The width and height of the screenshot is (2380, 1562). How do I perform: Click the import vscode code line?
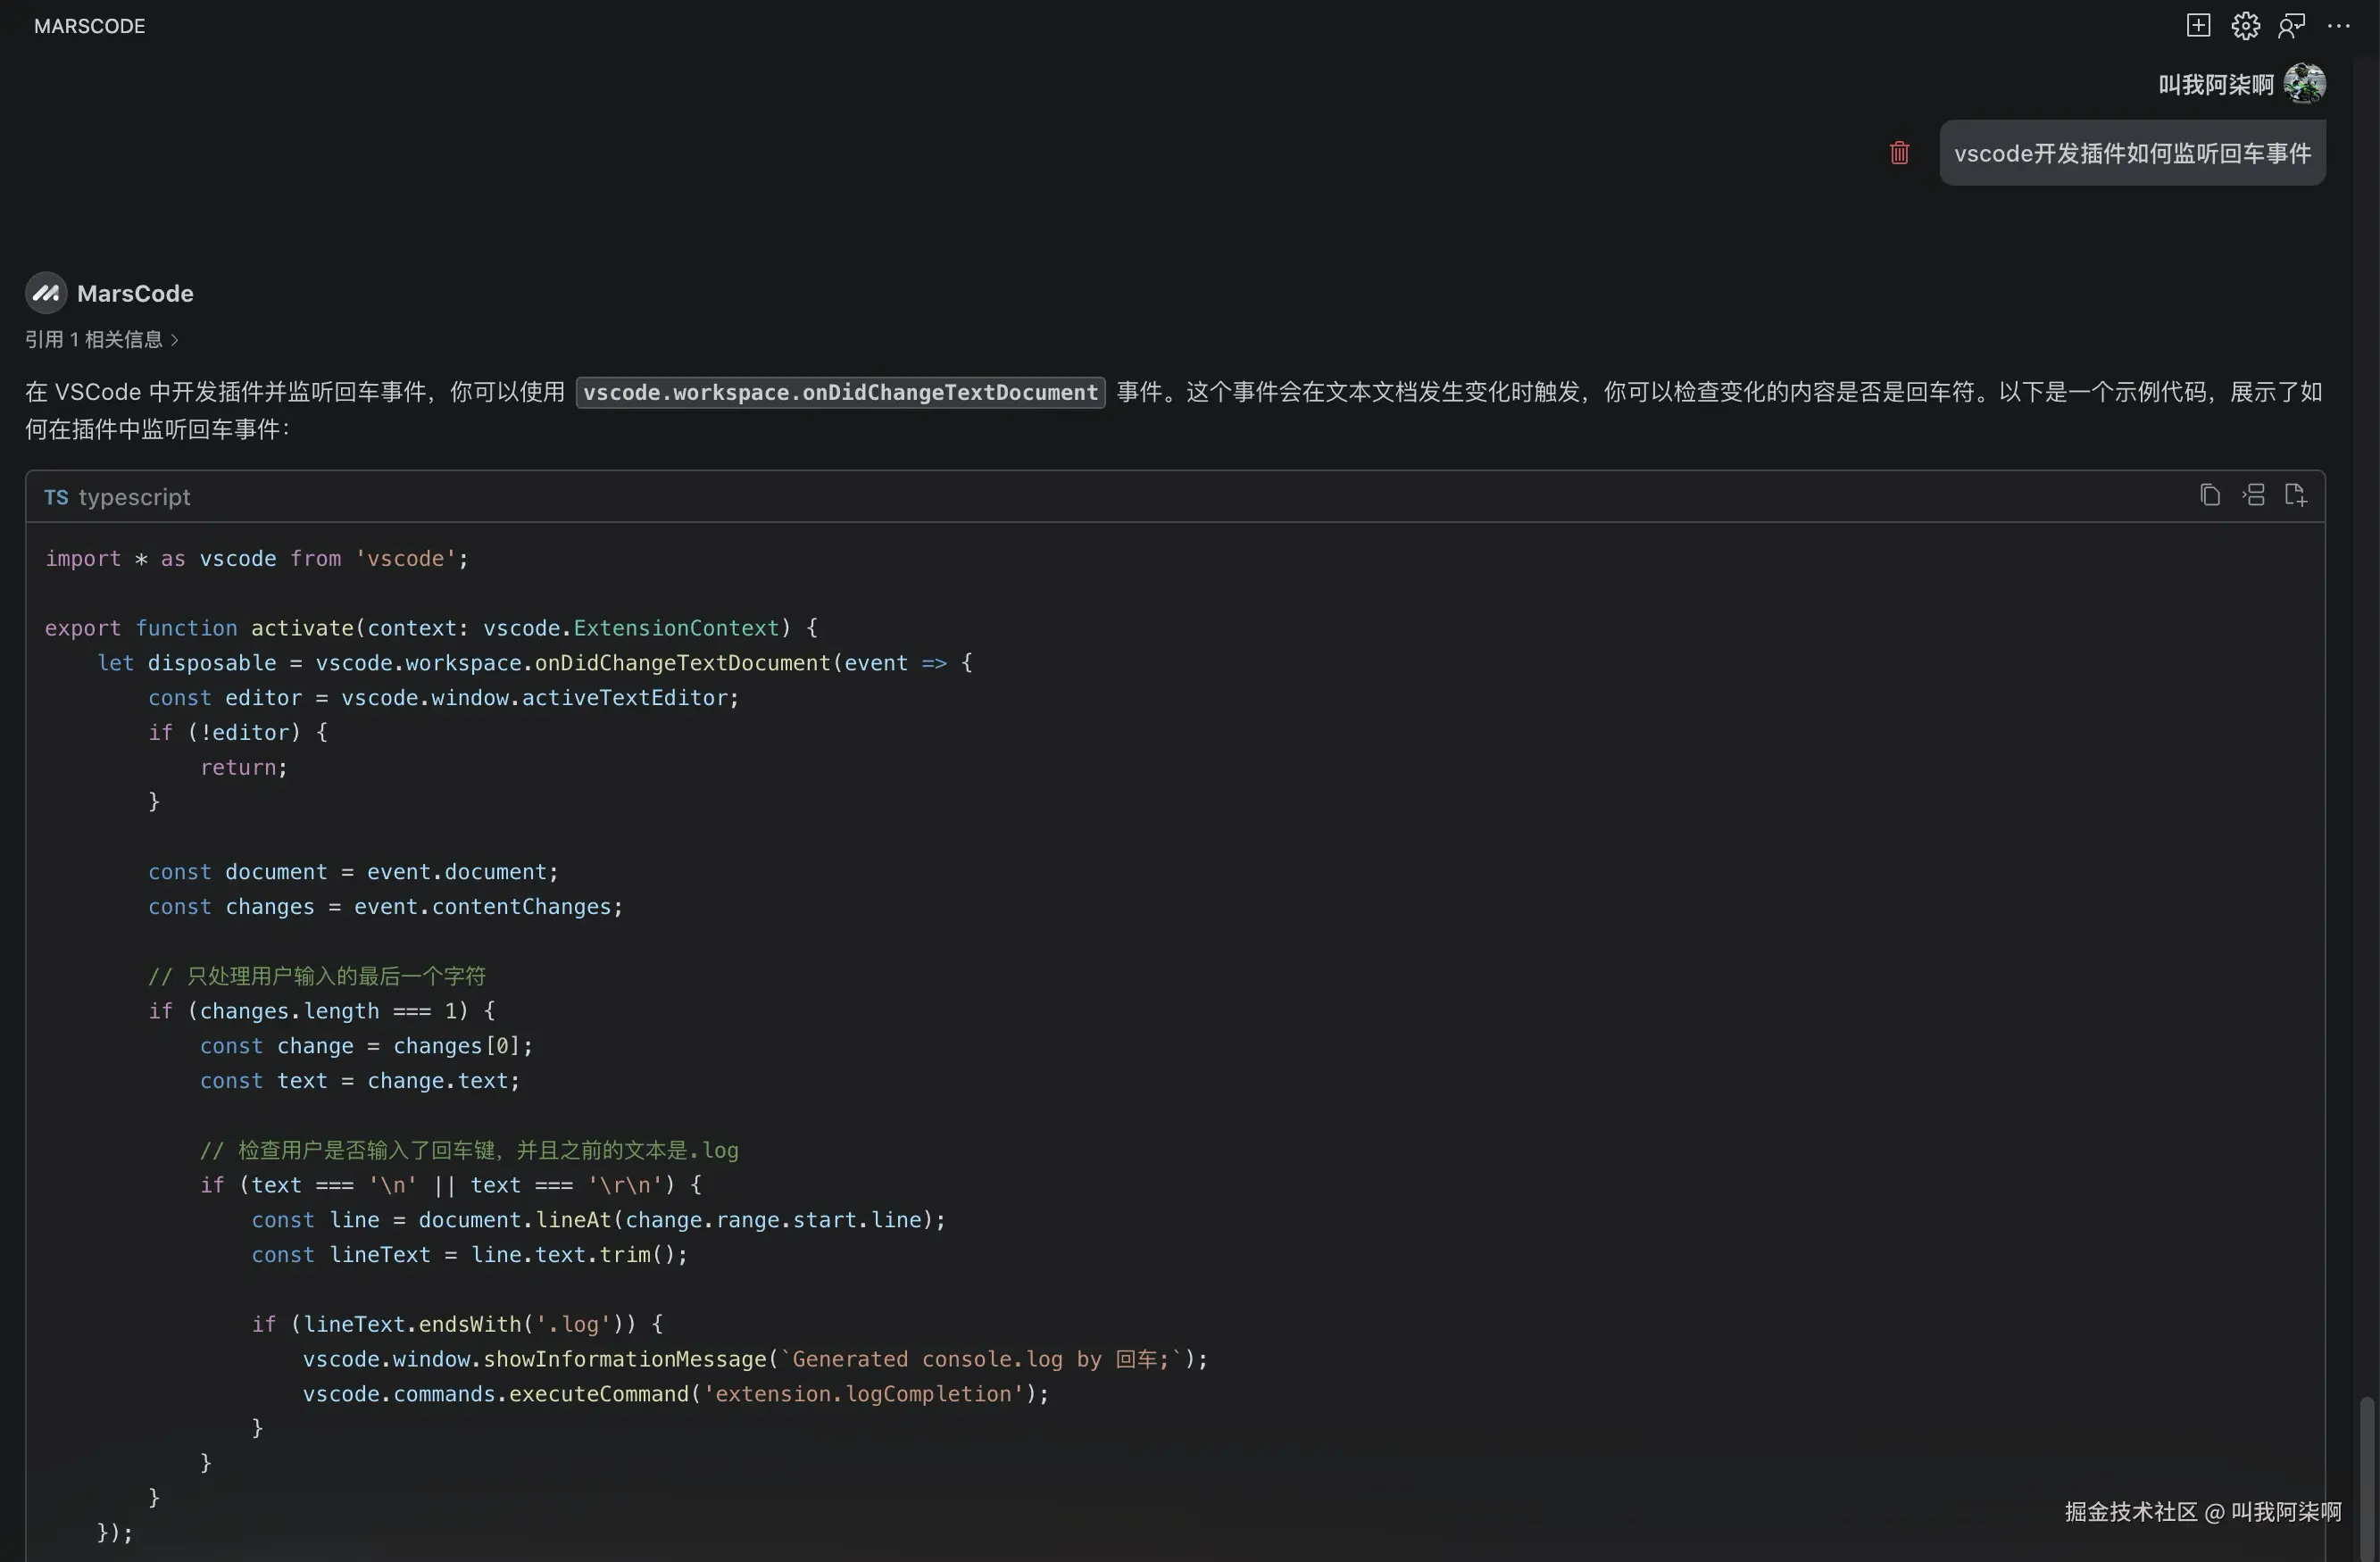click(x=256, y=559)
